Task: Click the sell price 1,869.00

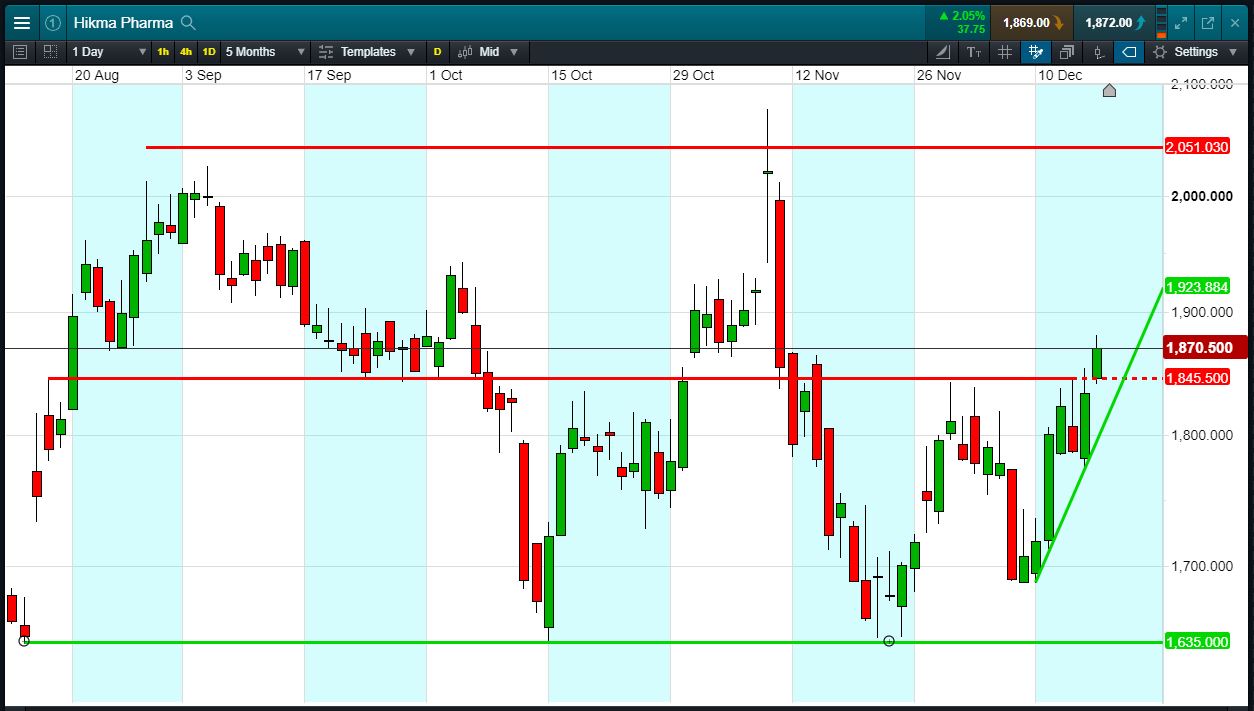Action: coord(1033,22)
